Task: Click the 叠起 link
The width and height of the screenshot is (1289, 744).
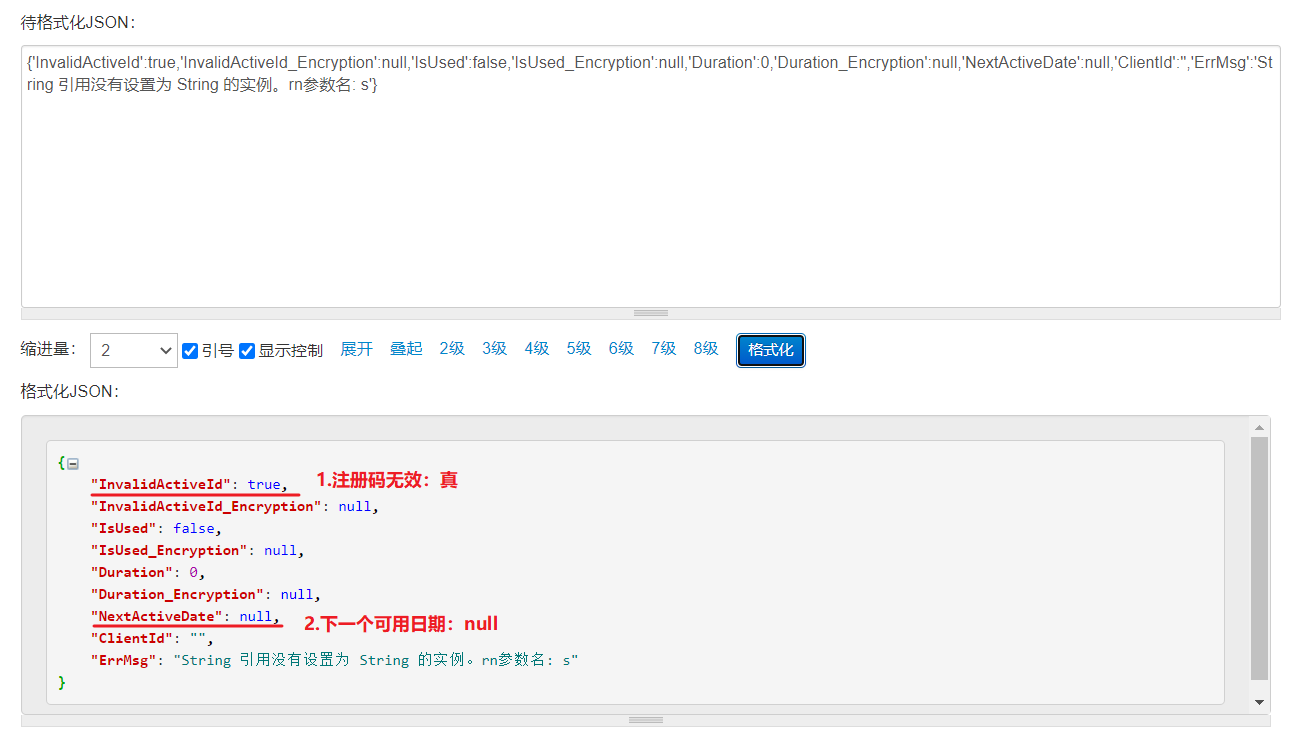Action: (406, 349)
